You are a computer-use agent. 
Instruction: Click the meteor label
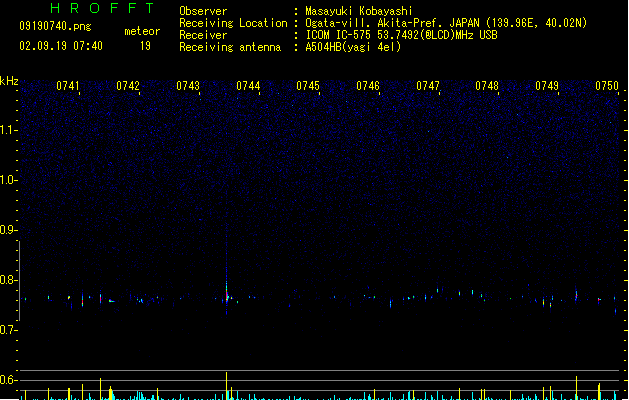(x=142, y=31)
